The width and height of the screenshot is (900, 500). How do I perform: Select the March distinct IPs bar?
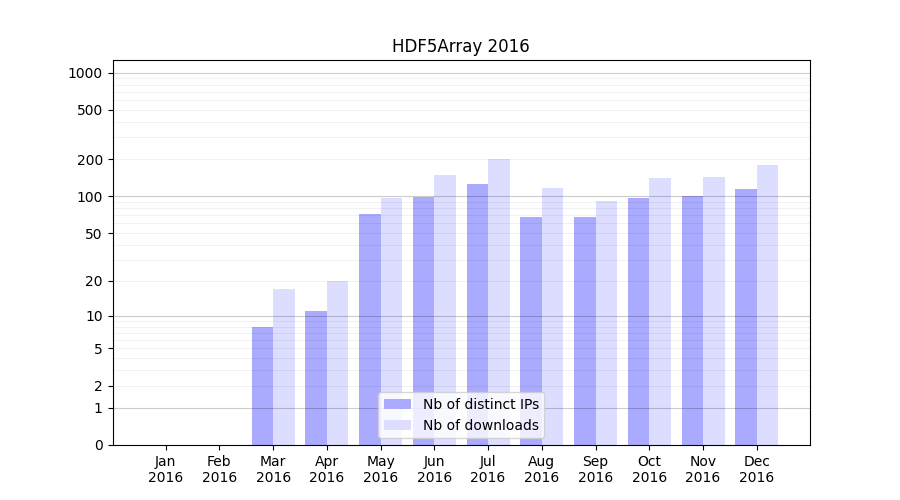pos(262,385)
